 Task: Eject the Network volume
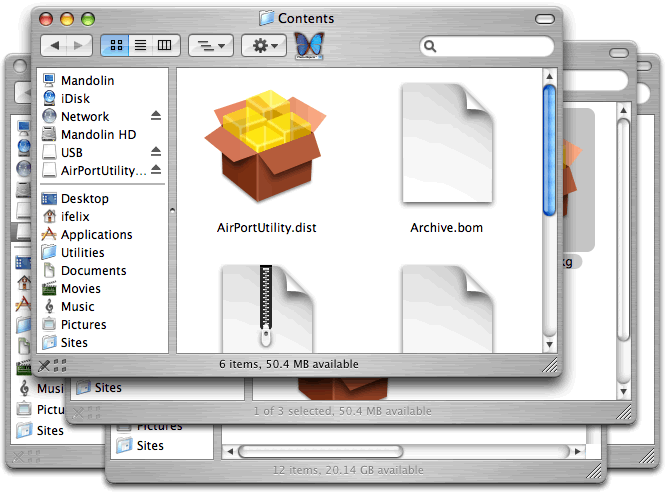tap(156, 115)
